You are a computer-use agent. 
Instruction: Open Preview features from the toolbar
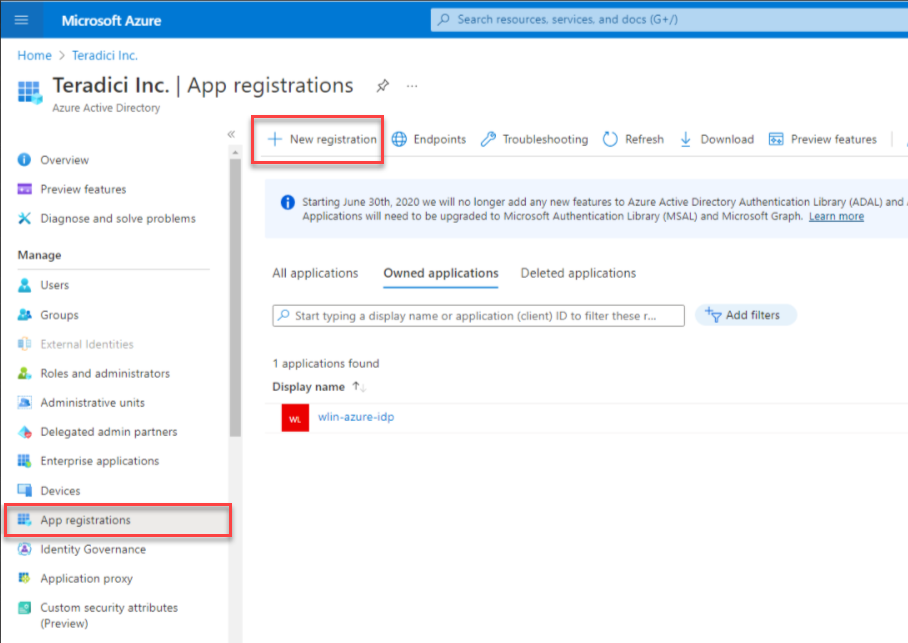pyautogui.click(x=823, y=140)
